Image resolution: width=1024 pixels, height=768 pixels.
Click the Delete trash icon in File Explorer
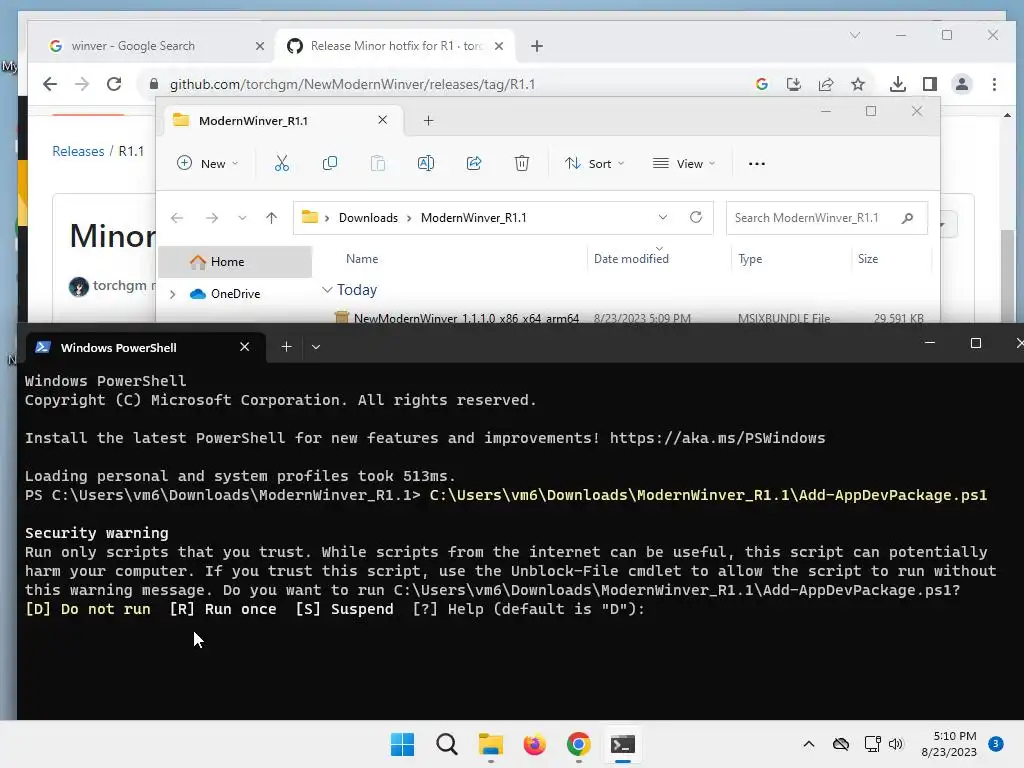click(522, 163)
